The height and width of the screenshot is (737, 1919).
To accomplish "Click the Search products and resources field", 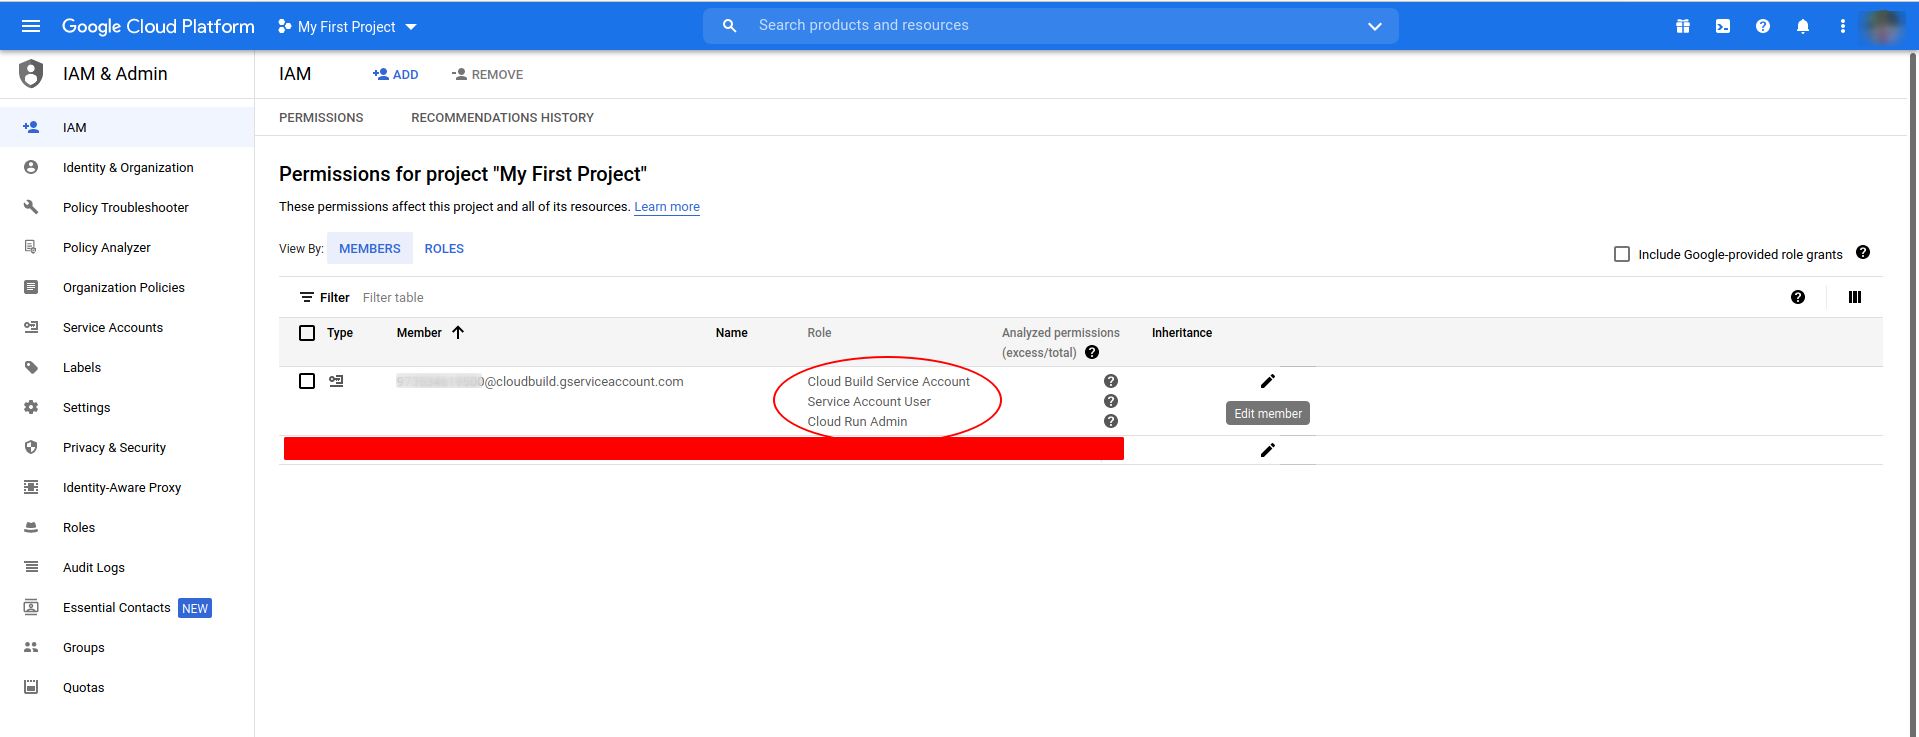I will point(1050,26).
